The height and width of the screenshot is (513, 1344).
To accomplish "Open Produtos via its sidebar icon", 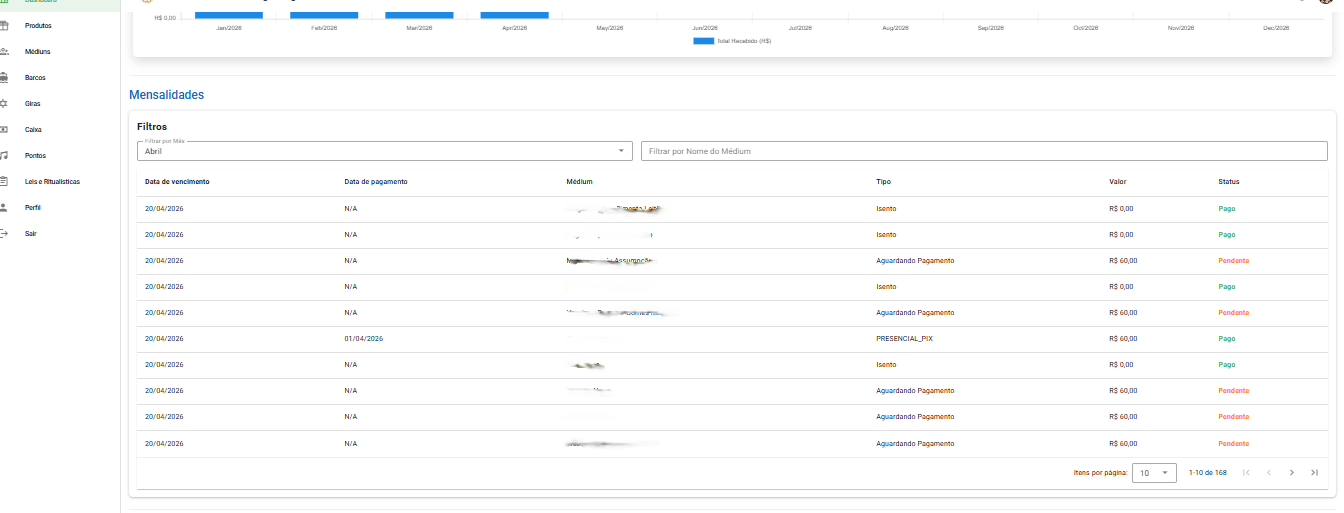I will (x=4, y=25).
